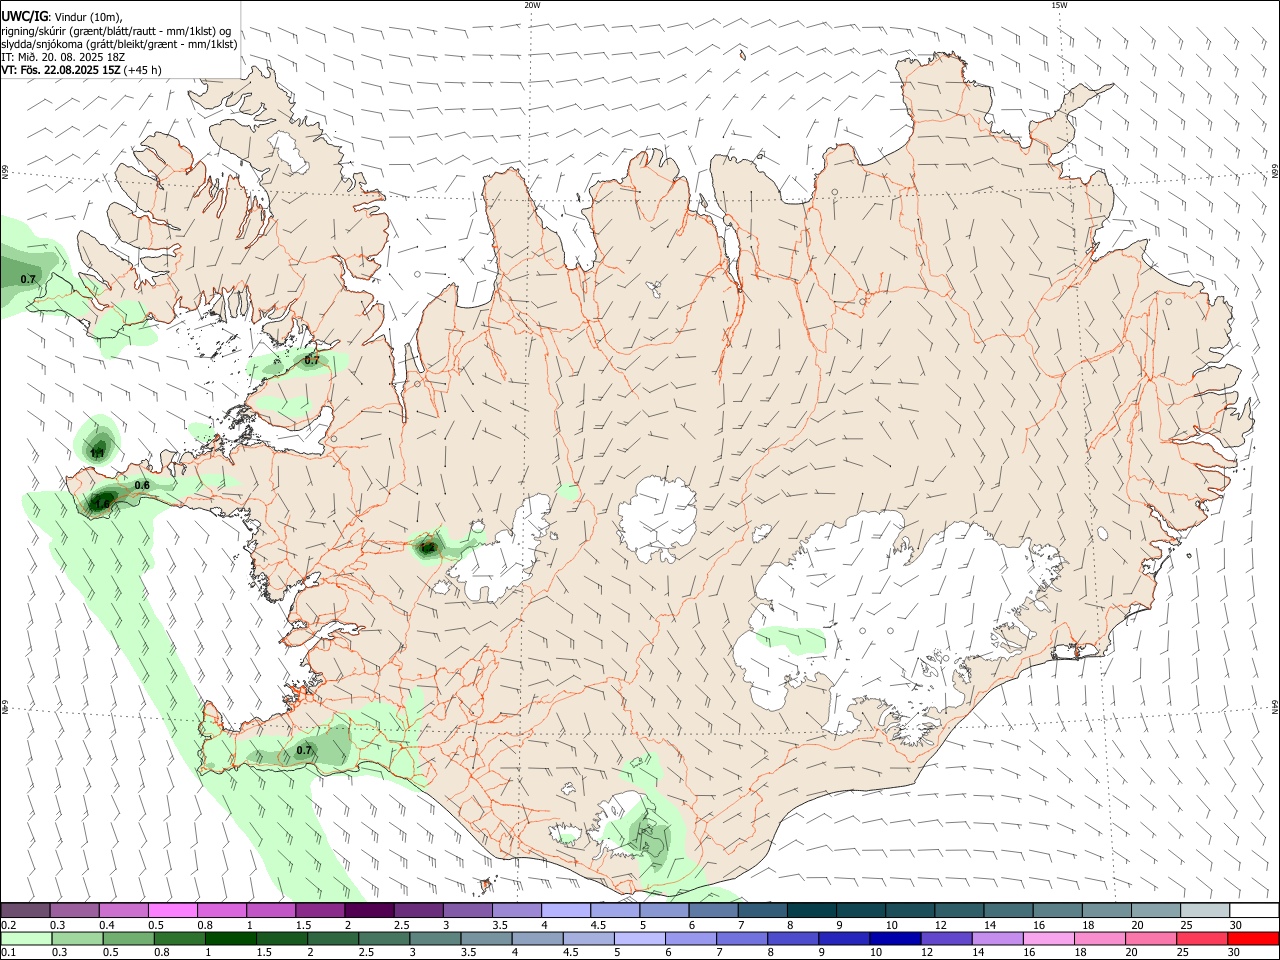This screenshot has width=1280, height=960.
Task: Select the grey-blue 3.5–4 rain swatch
Action: tap(486, 938)
